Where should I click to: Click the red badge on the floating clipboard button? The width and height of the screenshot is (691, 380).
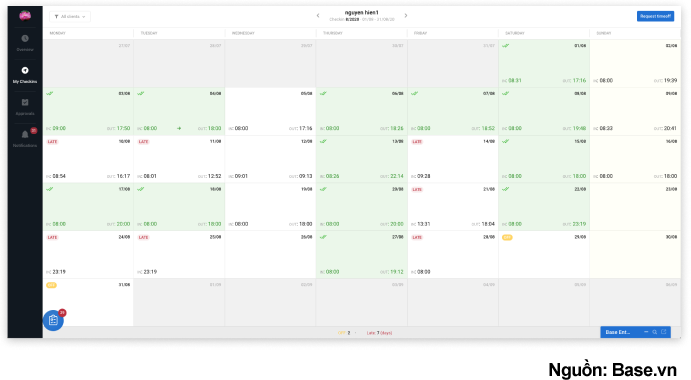click(x=62, y=313)
